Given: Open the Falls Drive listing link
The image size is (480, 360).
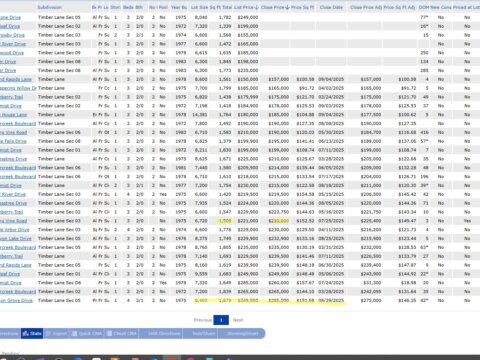Looking at the screenshot, I should pyautogui.click(x=13, y=141).
